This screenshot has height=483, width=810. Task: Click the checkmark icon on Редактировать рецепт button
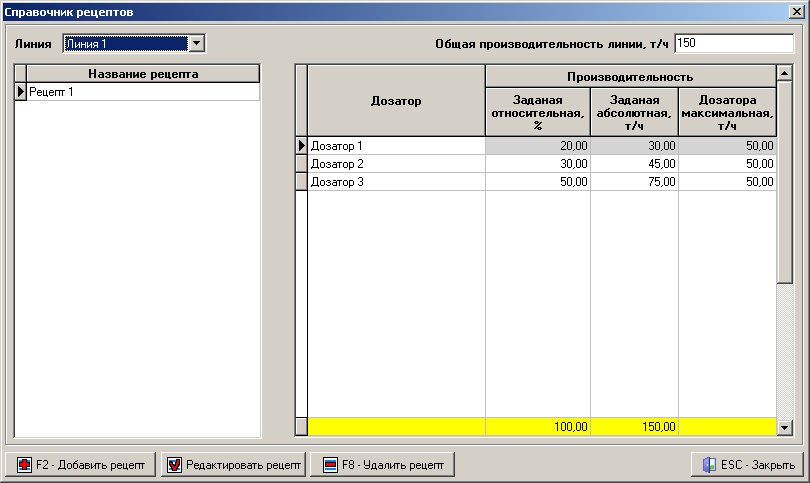(174, 465)
